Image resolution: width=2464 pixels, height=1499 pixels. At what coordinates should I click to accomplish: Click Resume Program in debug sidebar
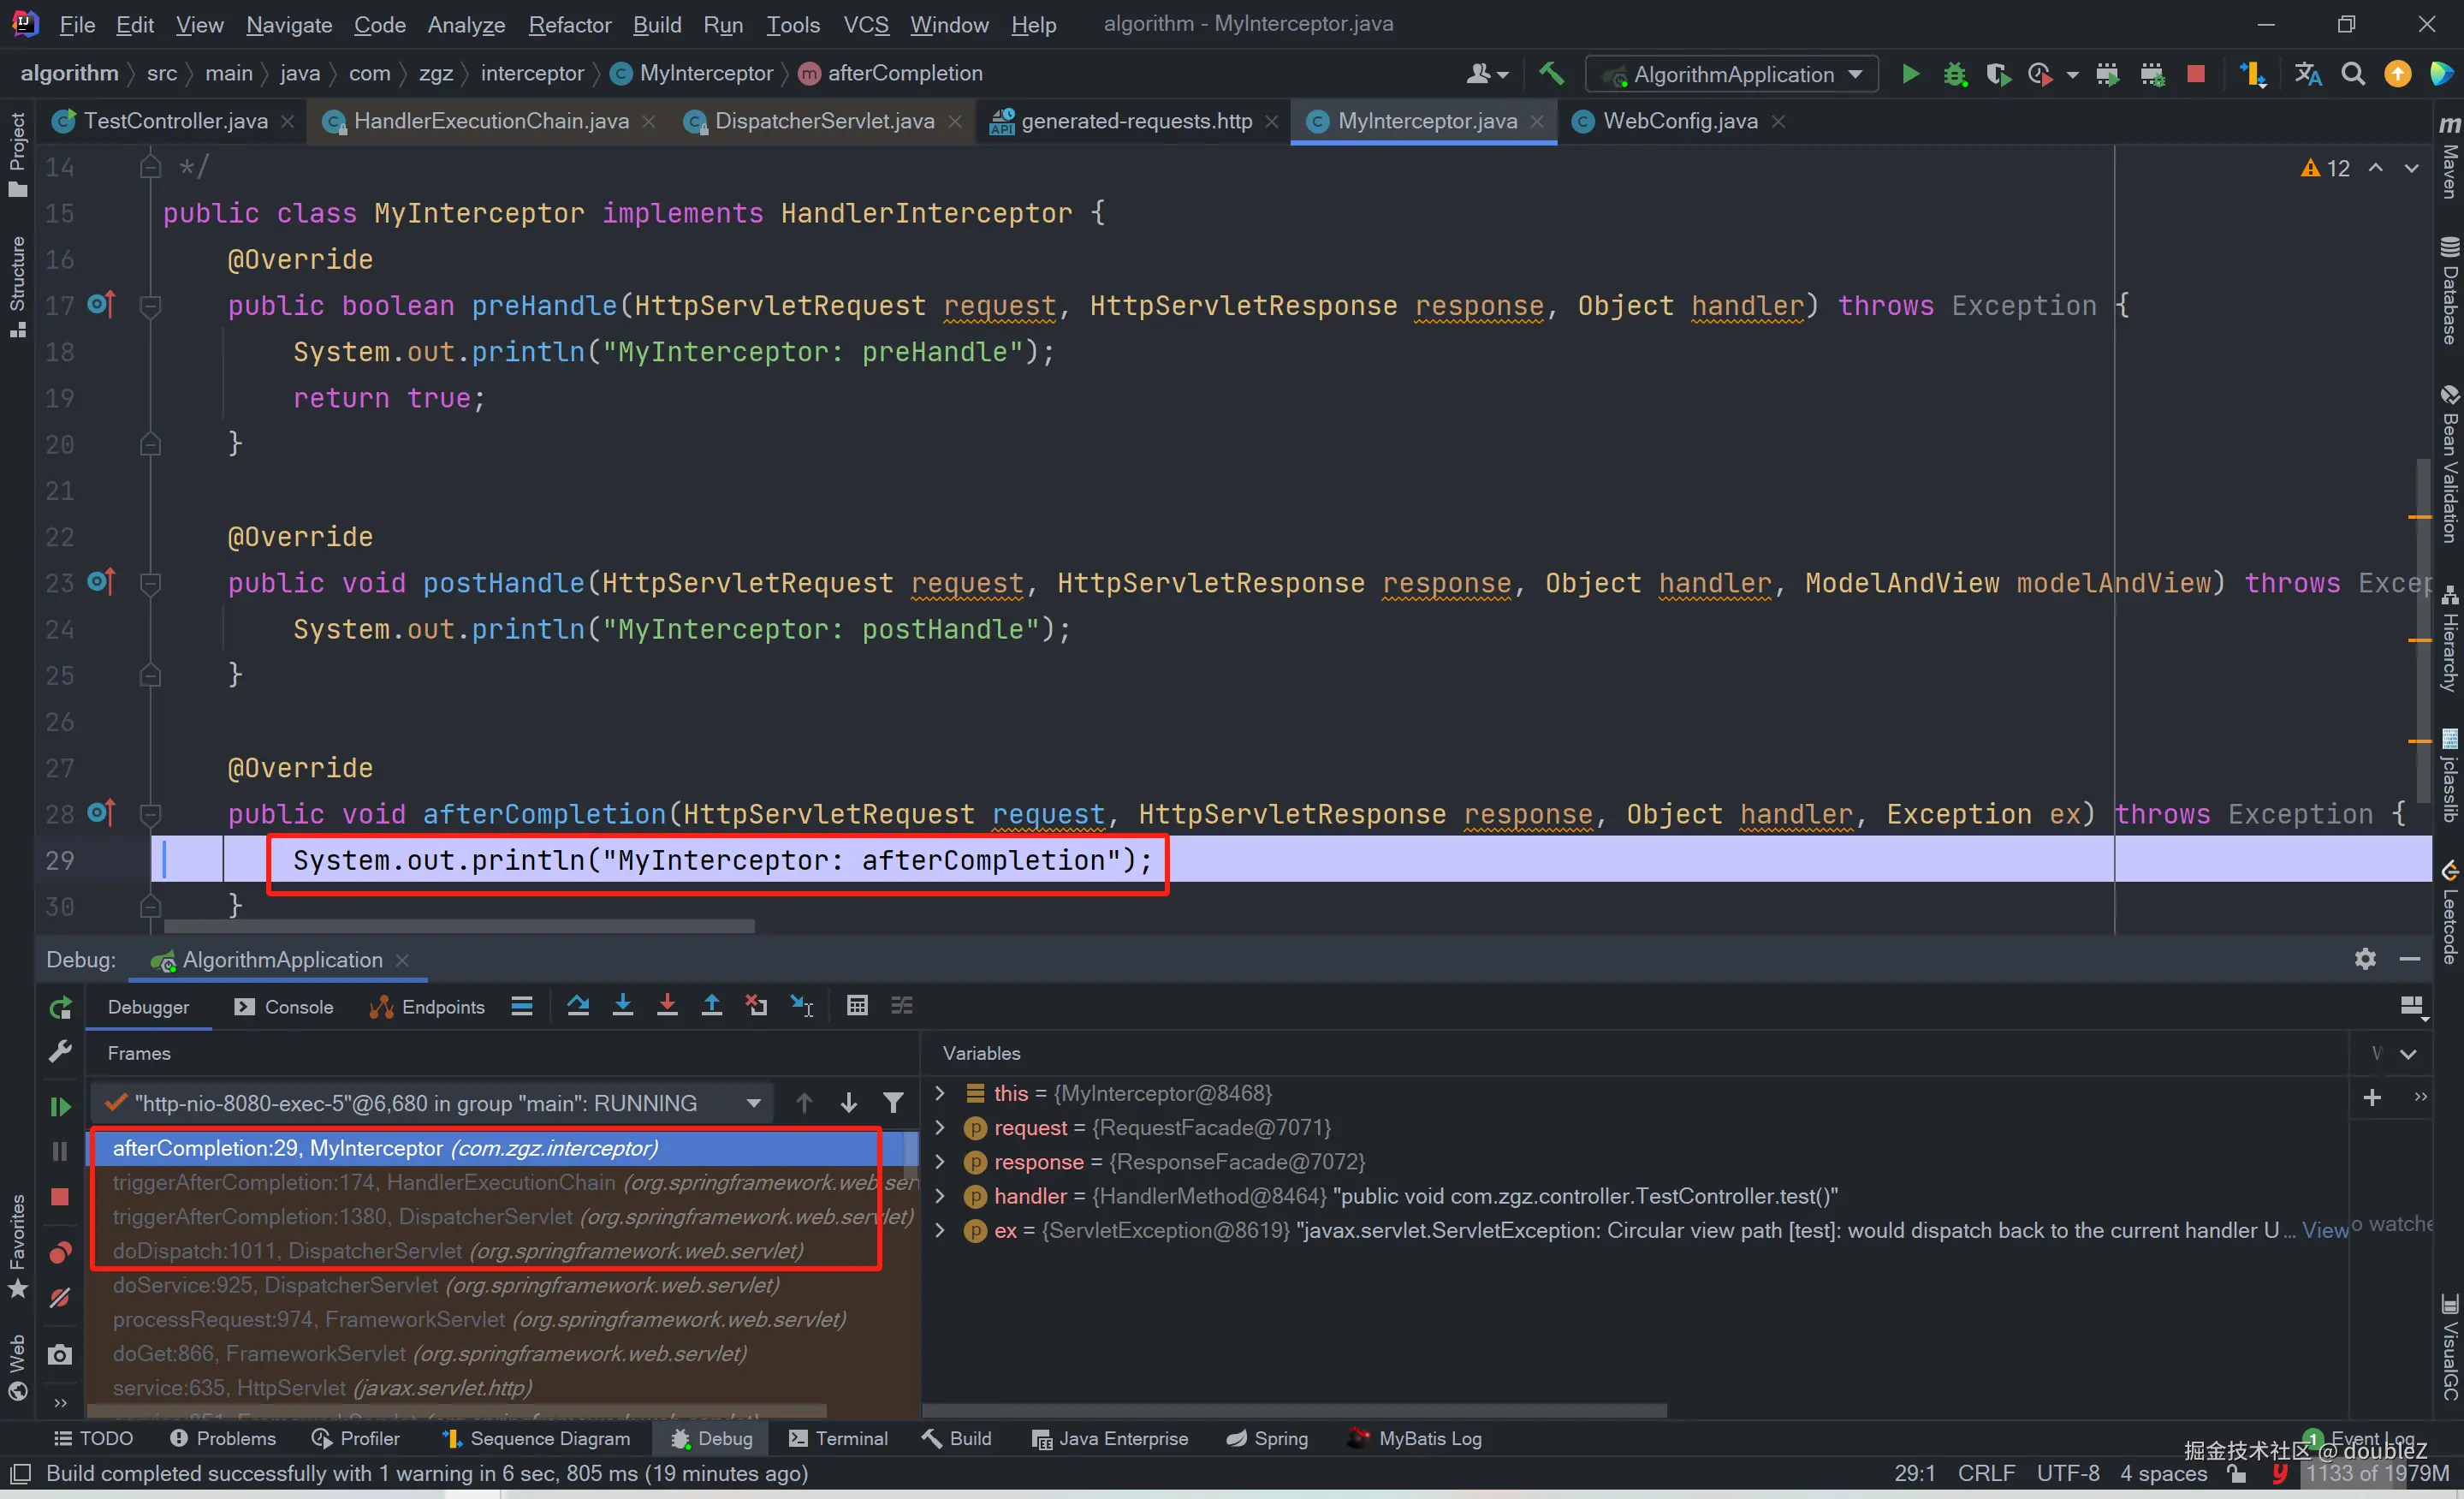coord(60,1106)
